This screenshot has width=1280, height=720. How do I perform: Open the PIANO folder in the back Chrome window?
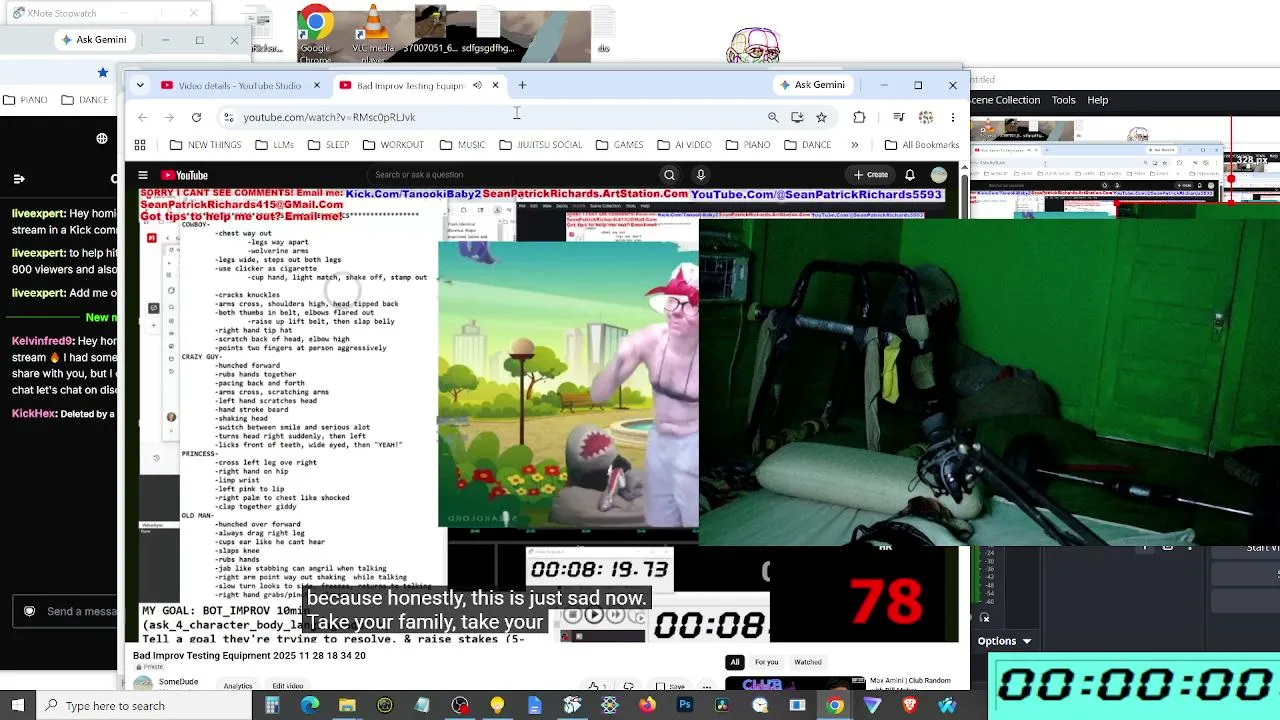click(26, 100)
